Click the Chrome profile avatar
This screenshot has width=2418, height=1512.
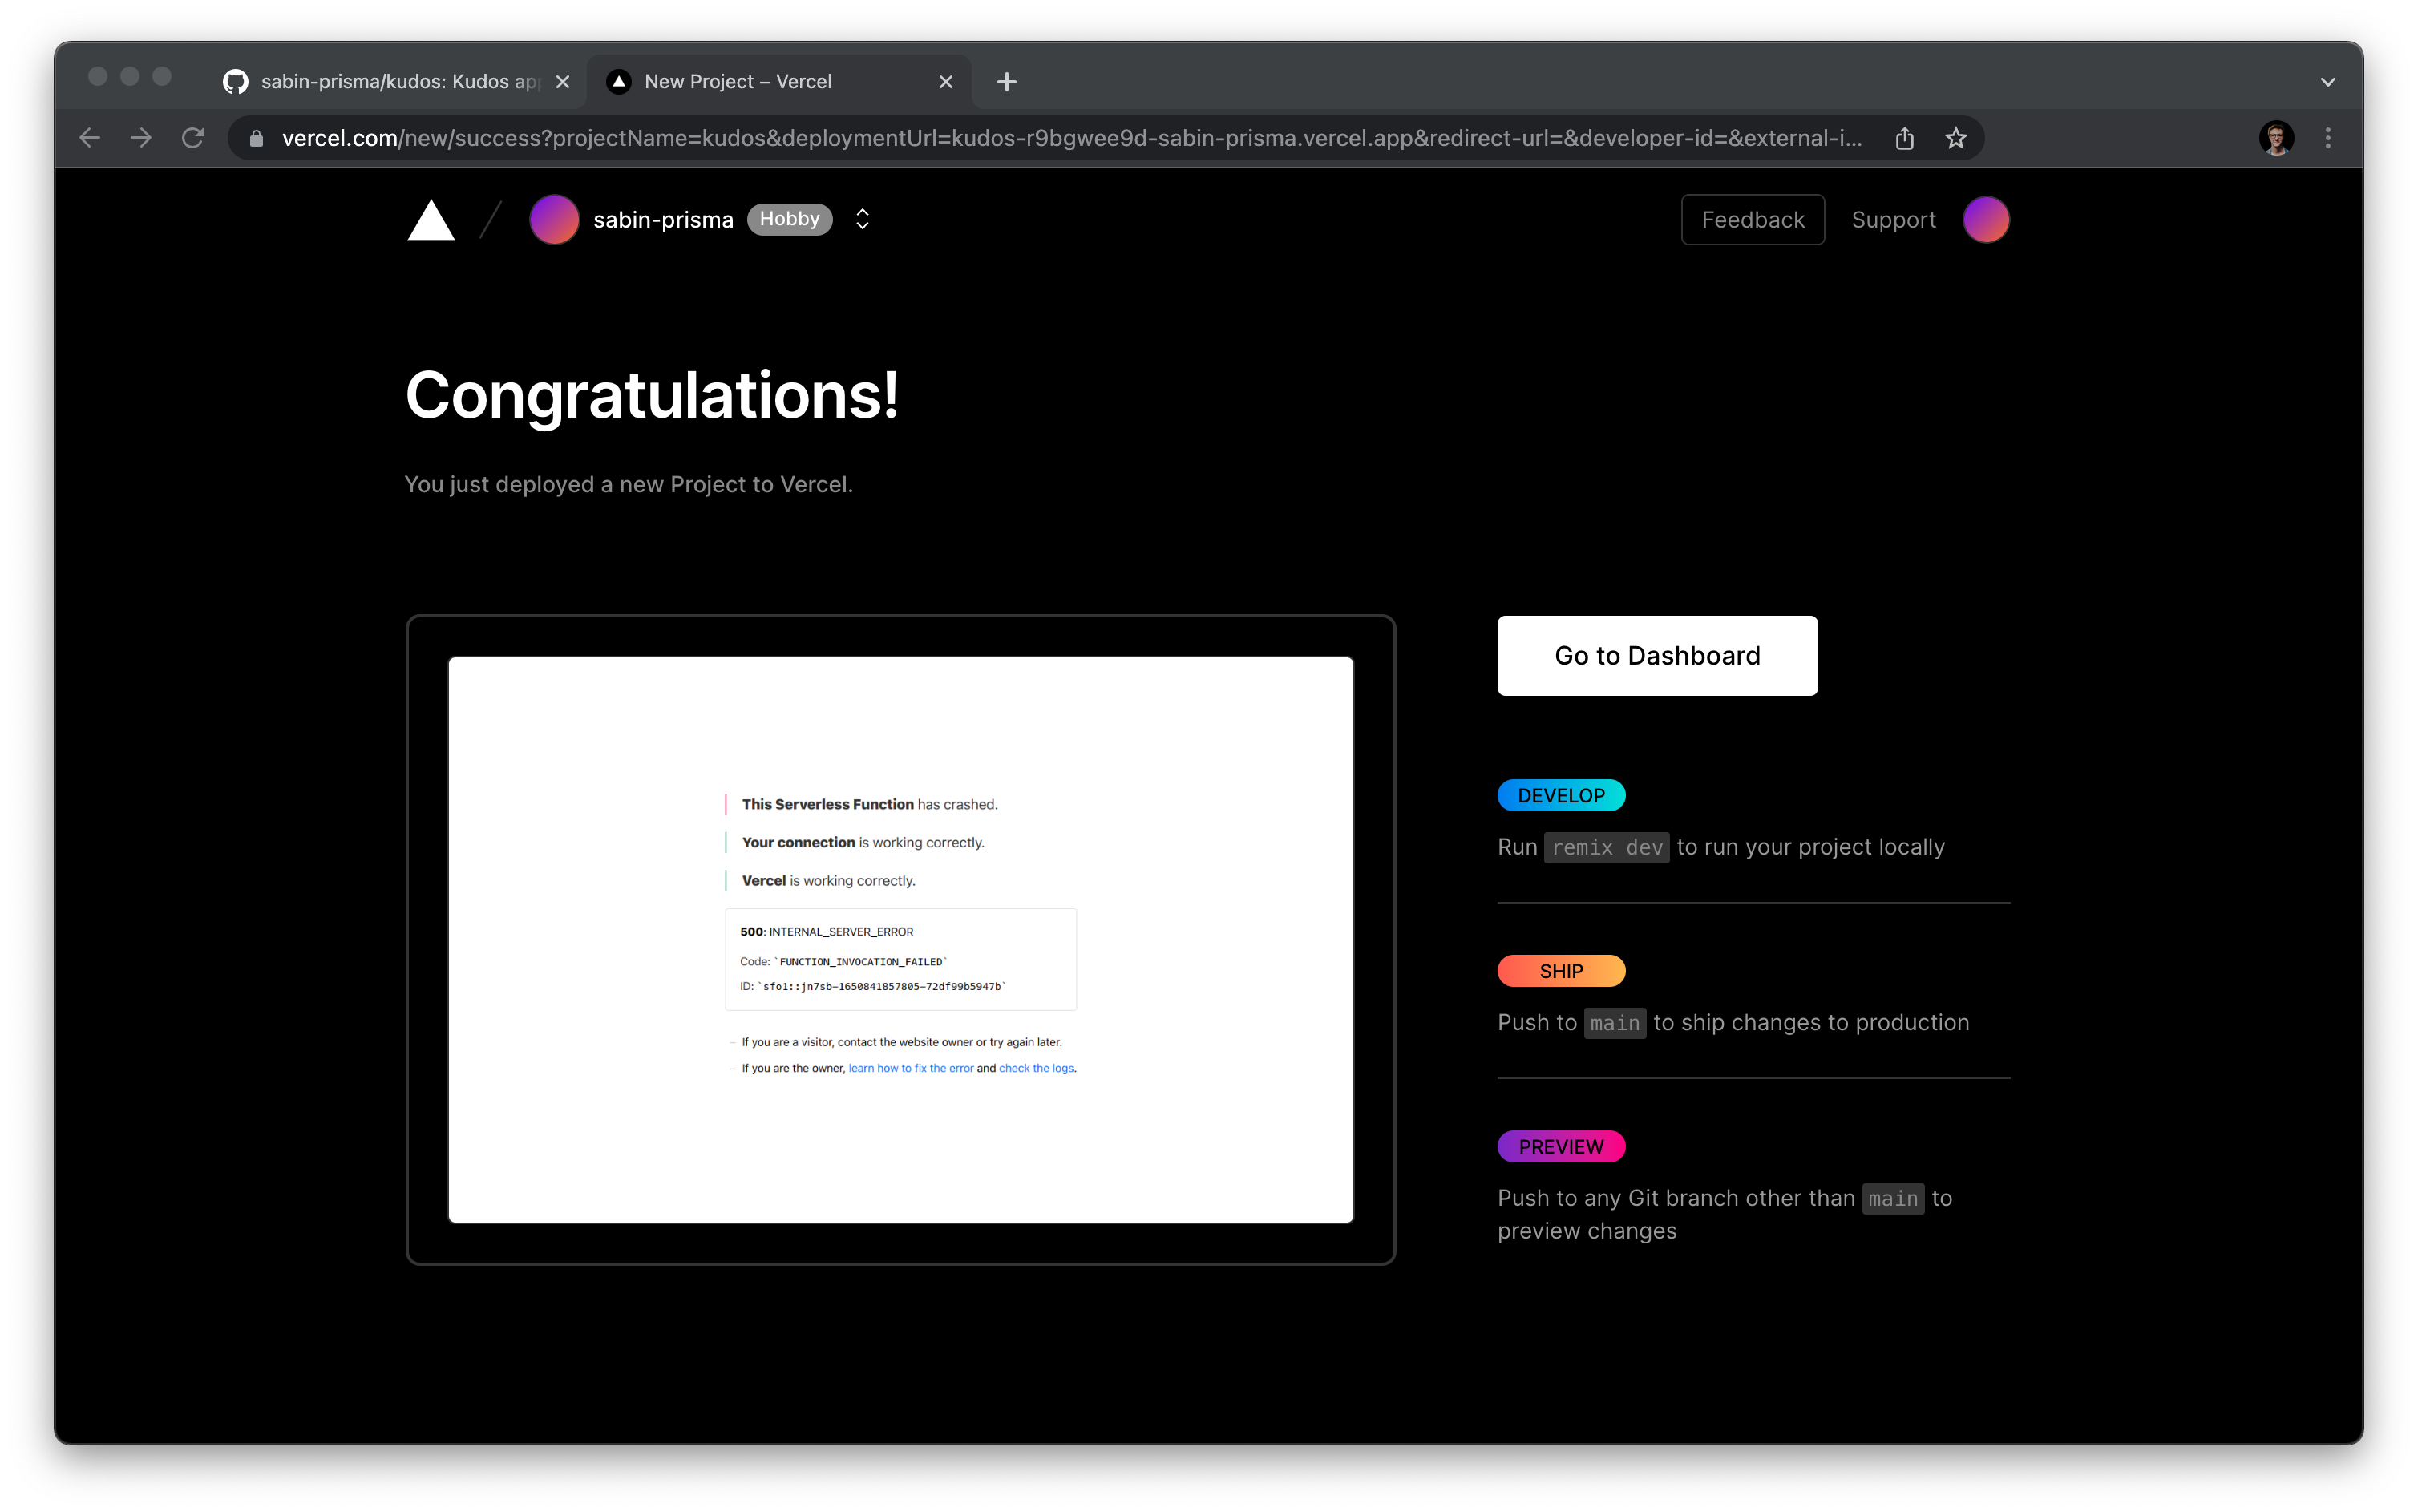pyautogui.click(x=2276, y=138)
